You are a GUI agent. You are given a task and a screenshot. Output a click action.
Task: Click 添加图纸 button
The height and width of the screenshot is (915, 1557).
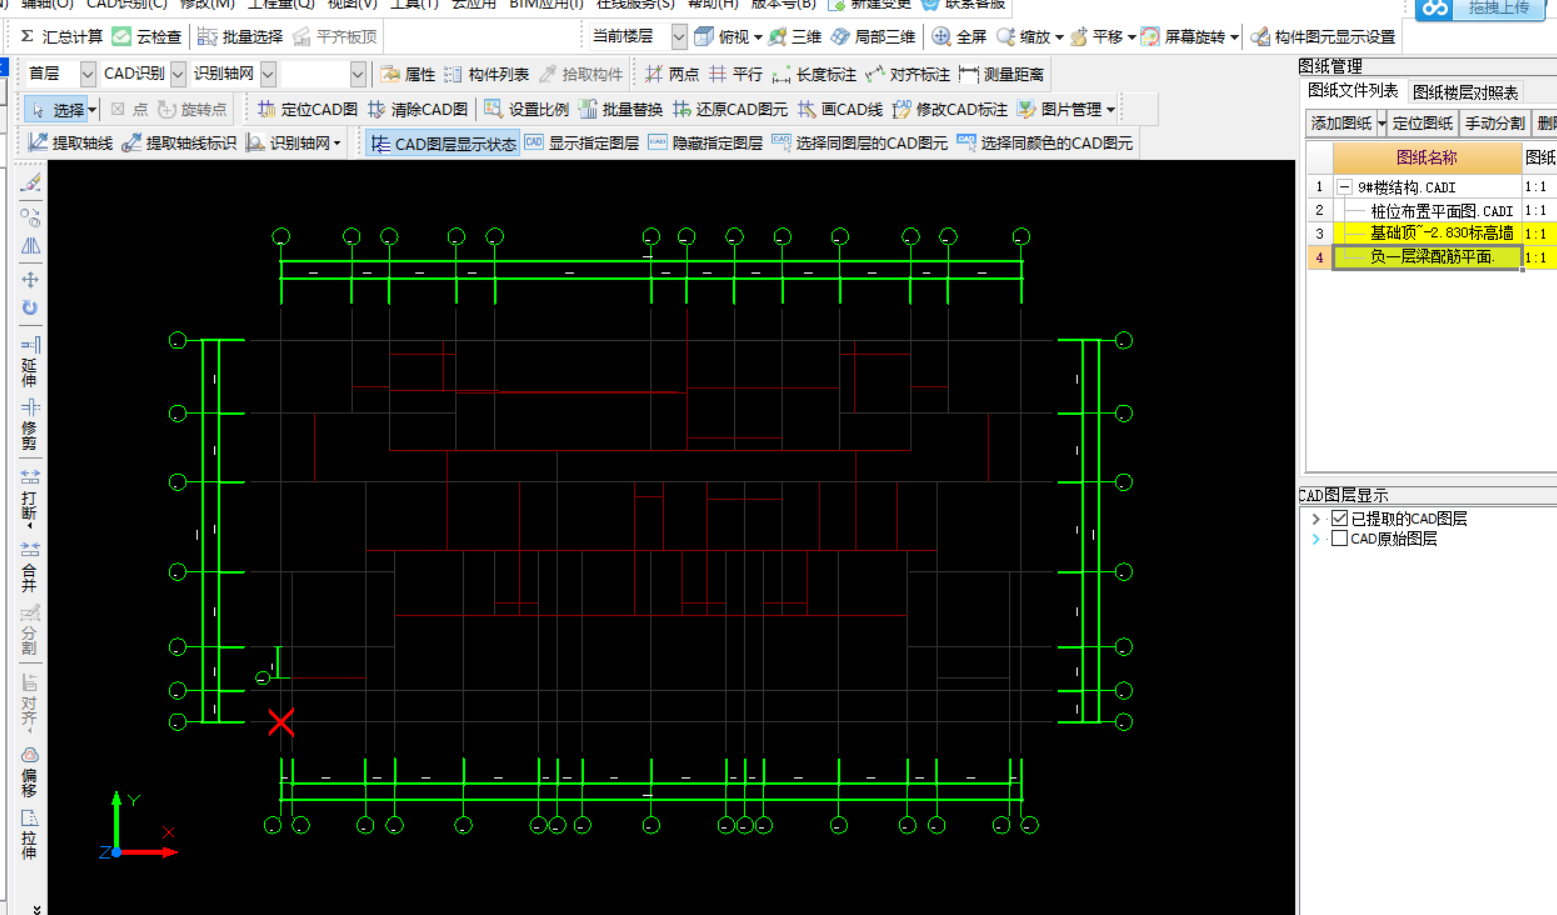pos(1342,123)
